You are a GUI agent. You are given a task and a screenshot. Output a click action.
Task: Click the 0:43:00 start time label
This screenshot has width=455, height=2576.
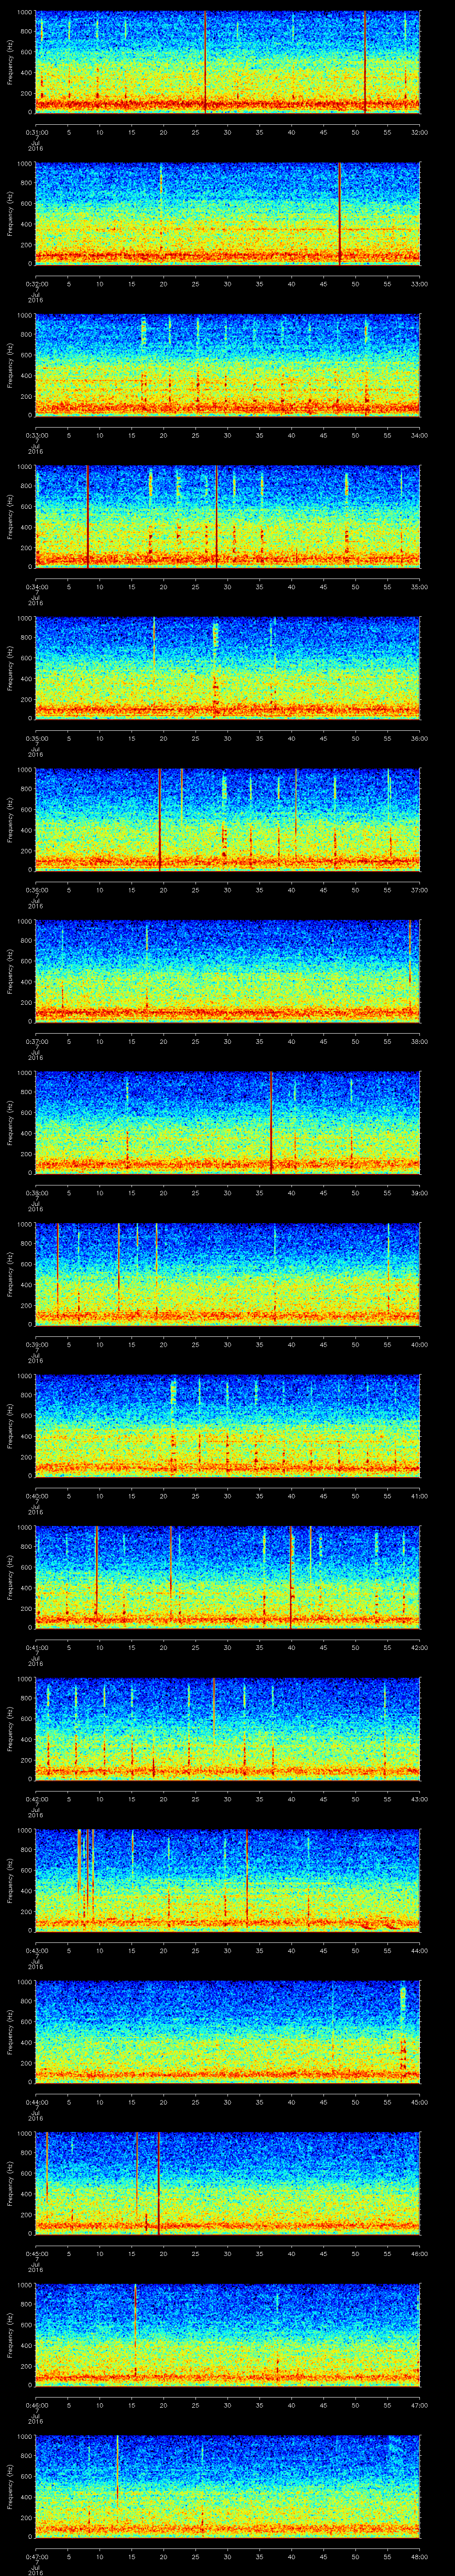[37, 1950]
